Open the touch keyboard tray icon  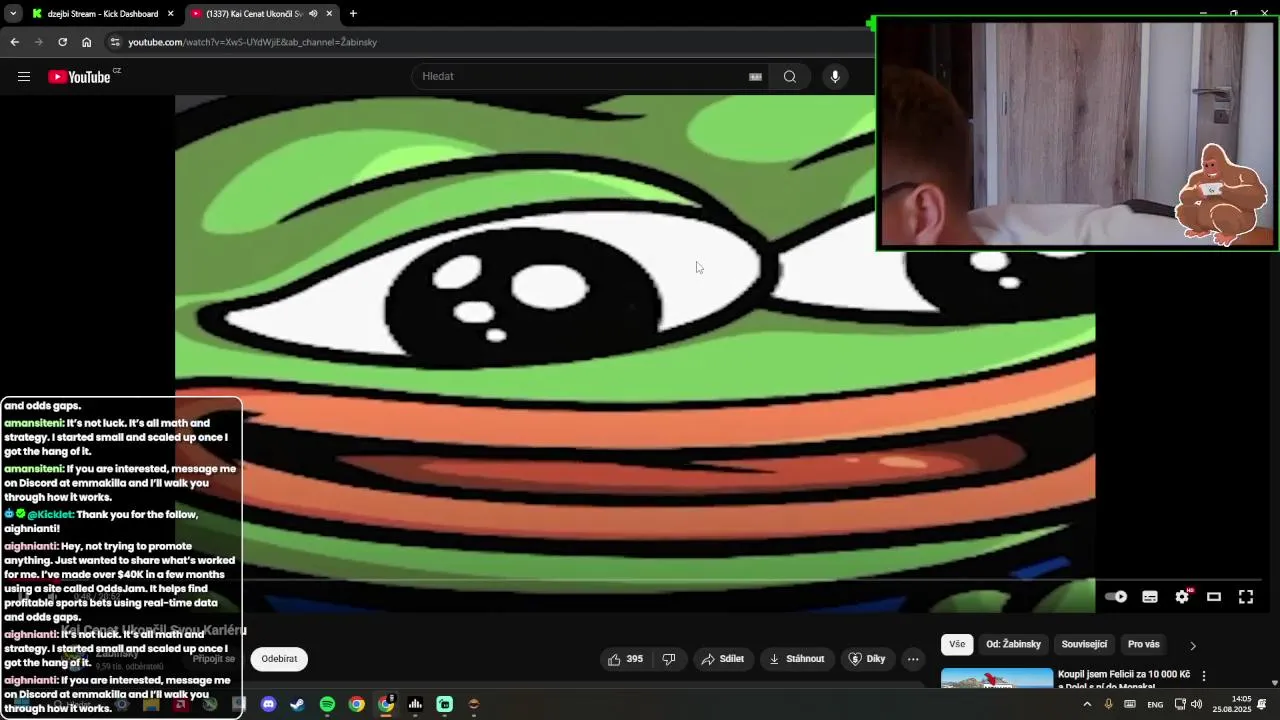point(1130,705)
